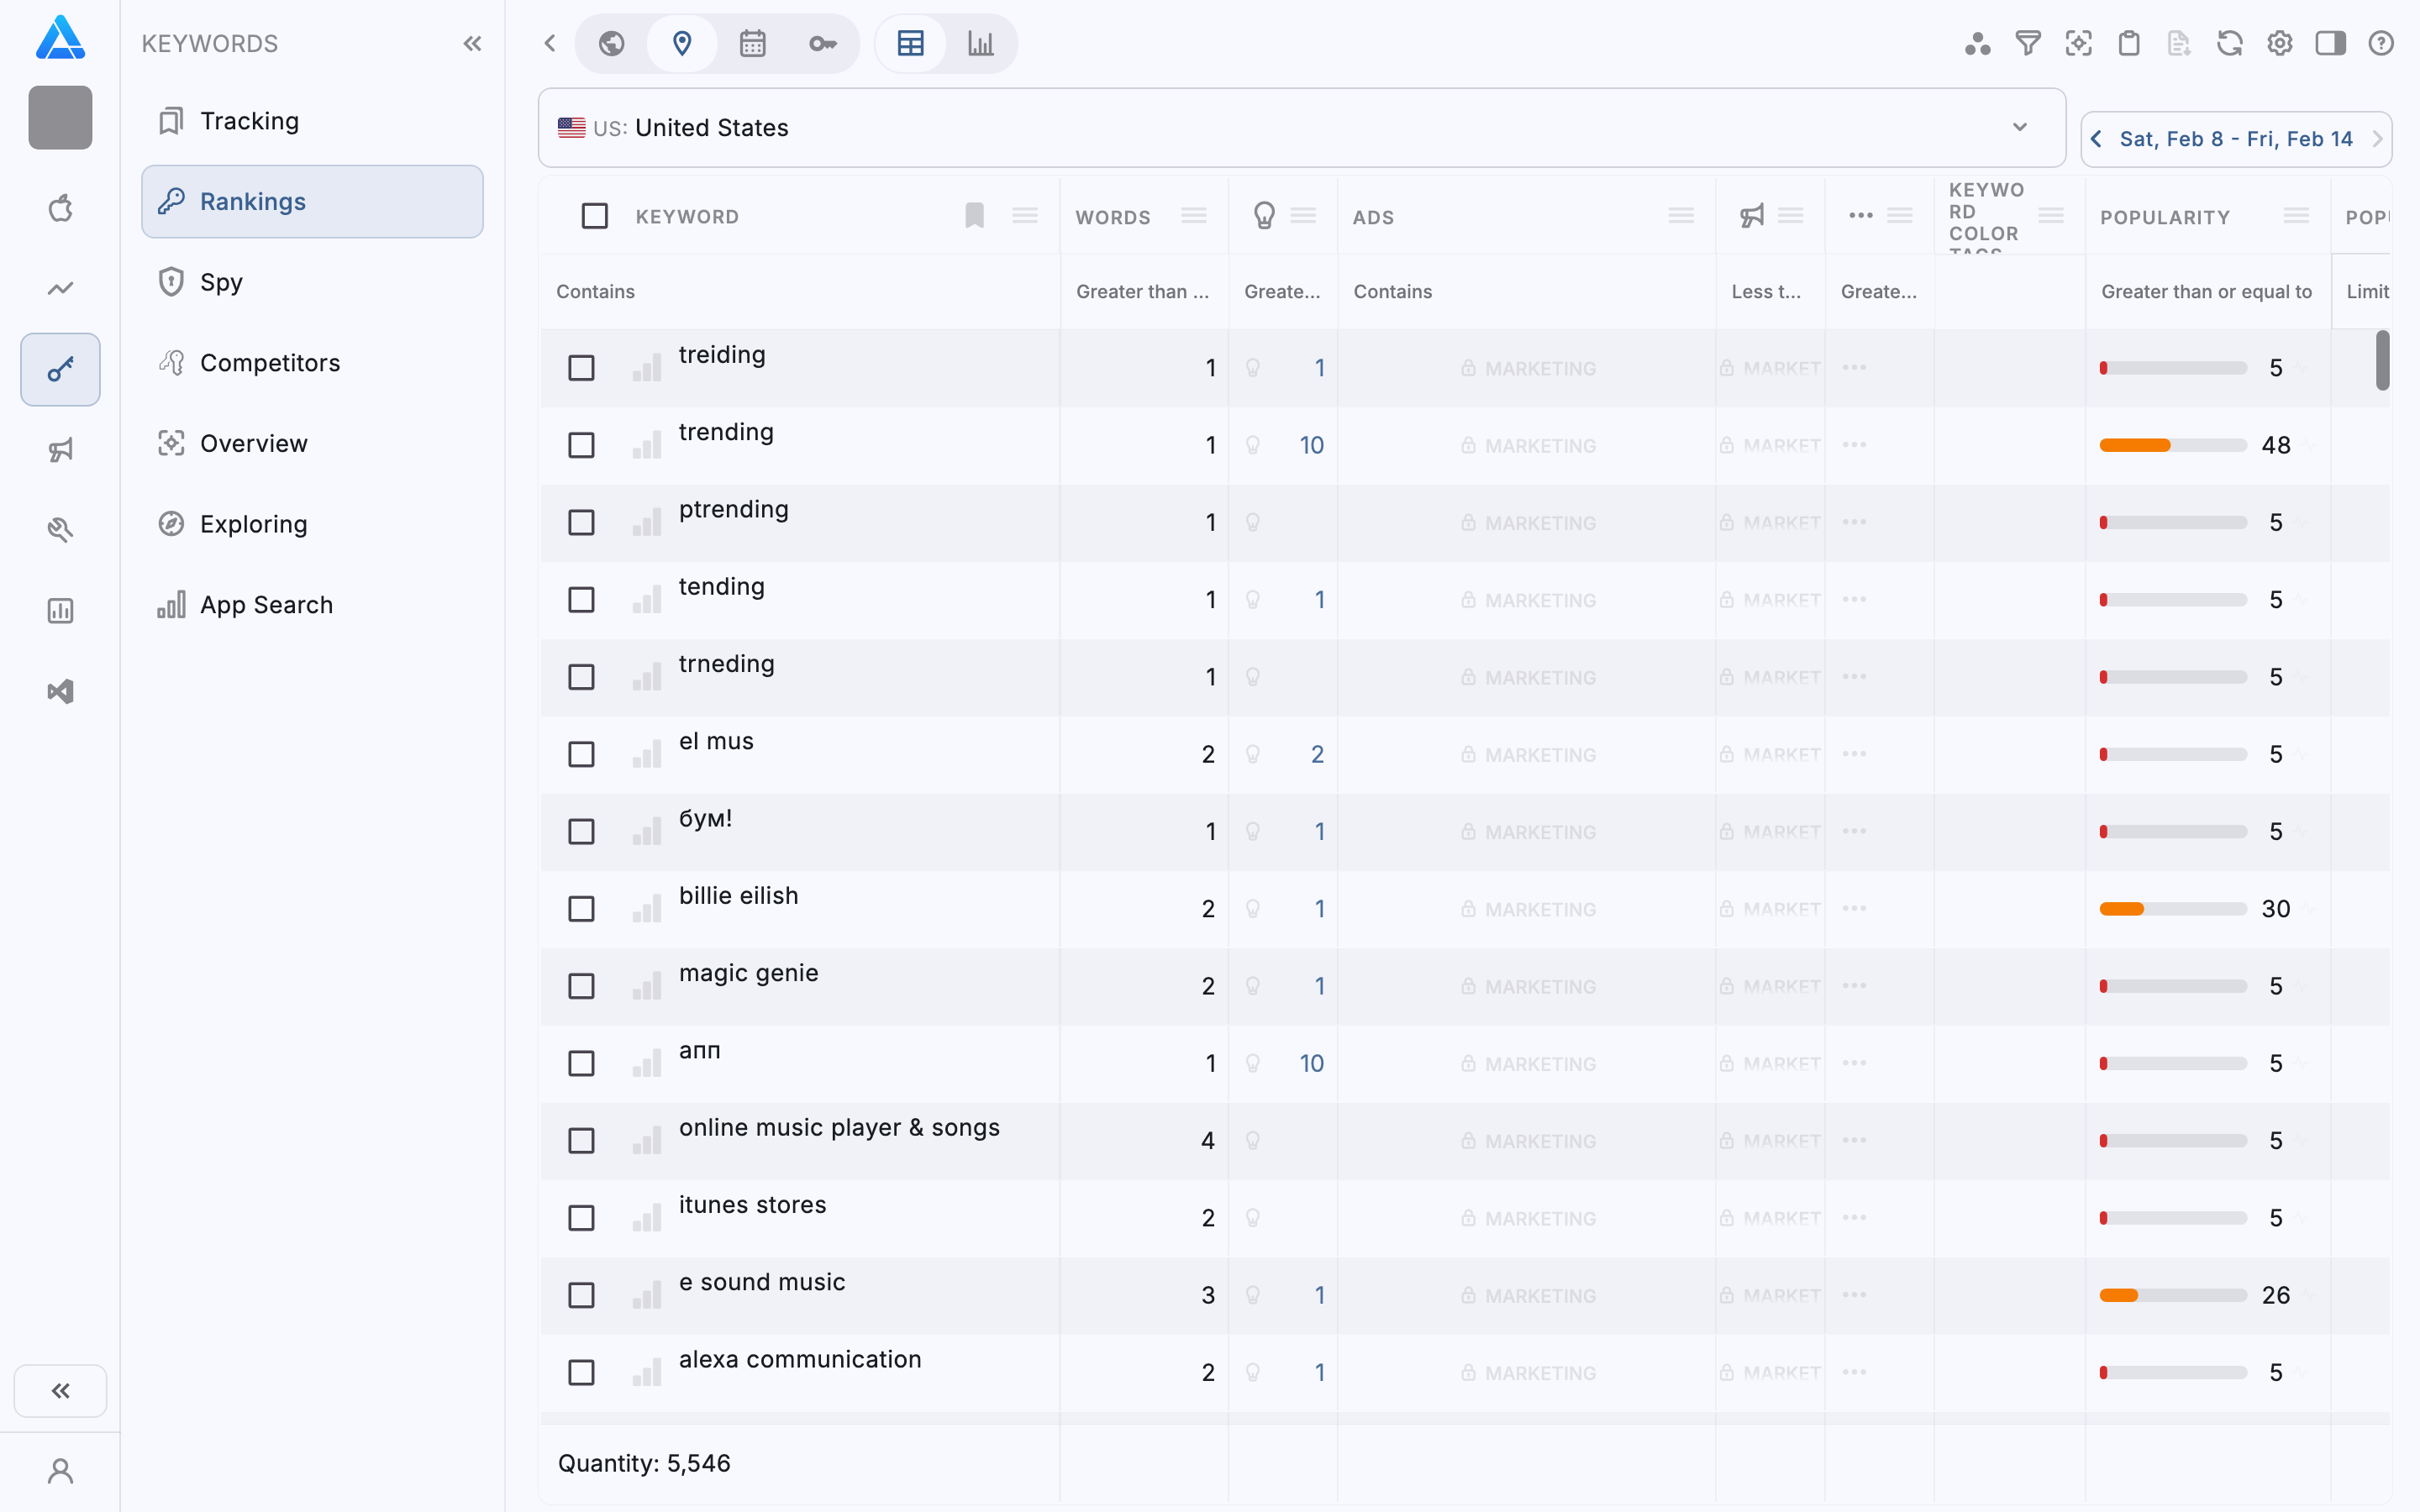Image resolution: width=2420 pixels, height=1512 pixels.
Task: Open the calendar view icon
Action: pos(752,43)
